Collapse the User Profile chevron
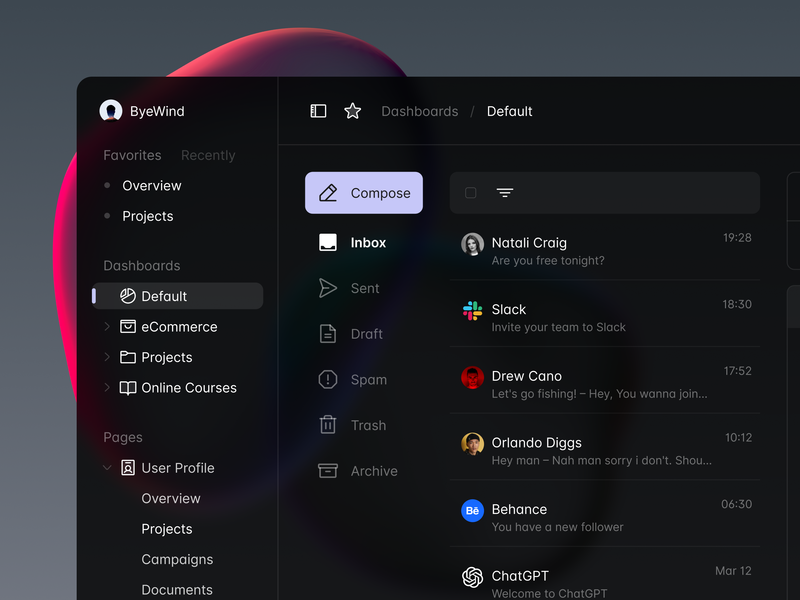 click(107, 467)
